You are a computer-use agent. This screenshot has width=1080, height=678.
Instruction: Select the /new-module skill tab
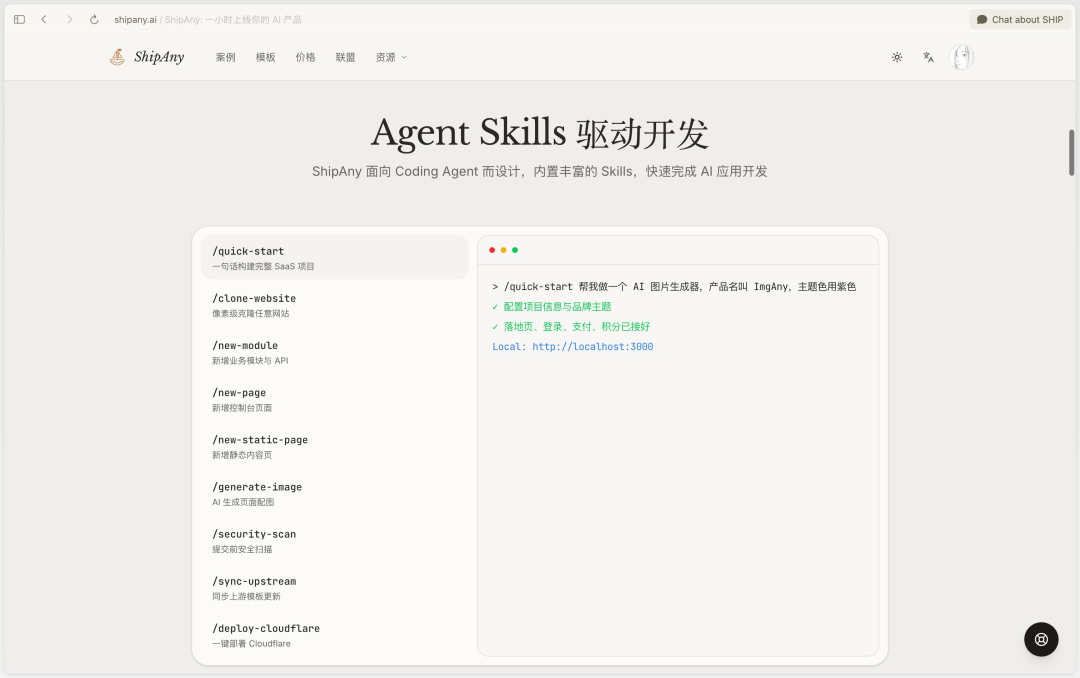click(x=335, y=352)
